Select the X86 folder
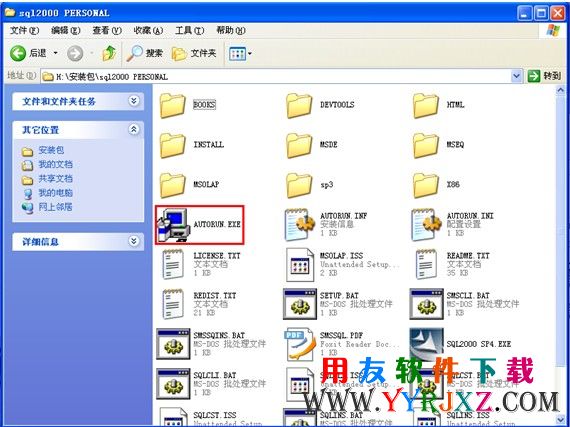 click(437, 185)
